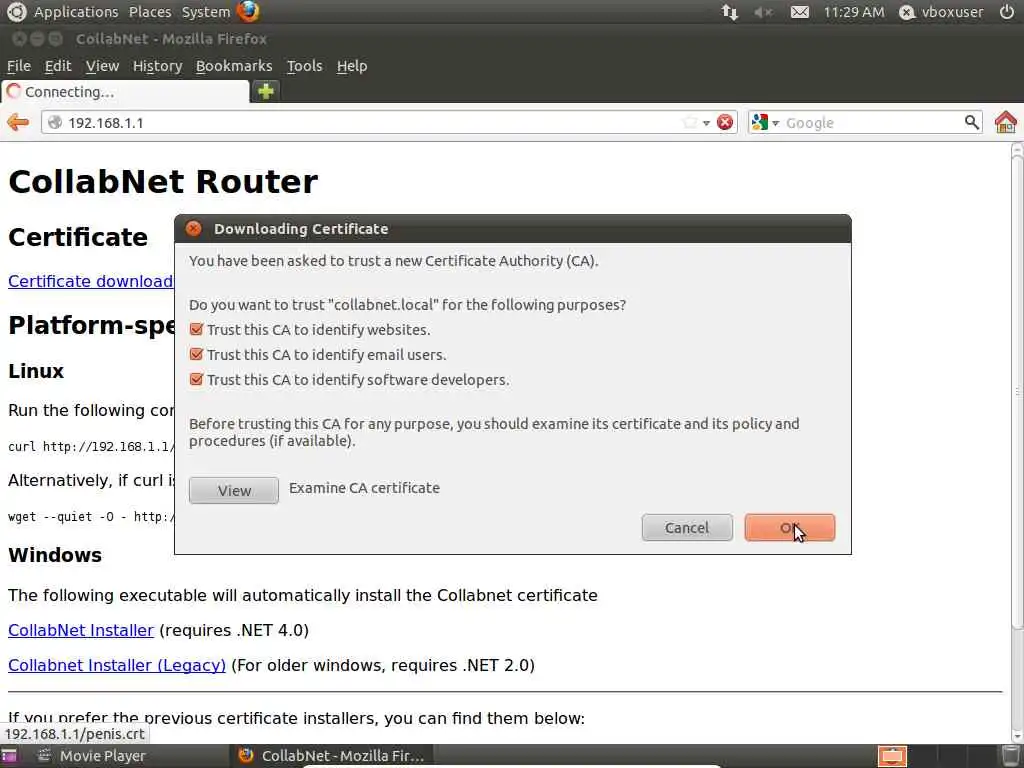Close the Downloading Certificate dialog
Viewport: 1024px width, 768px height.
(193, 229)
